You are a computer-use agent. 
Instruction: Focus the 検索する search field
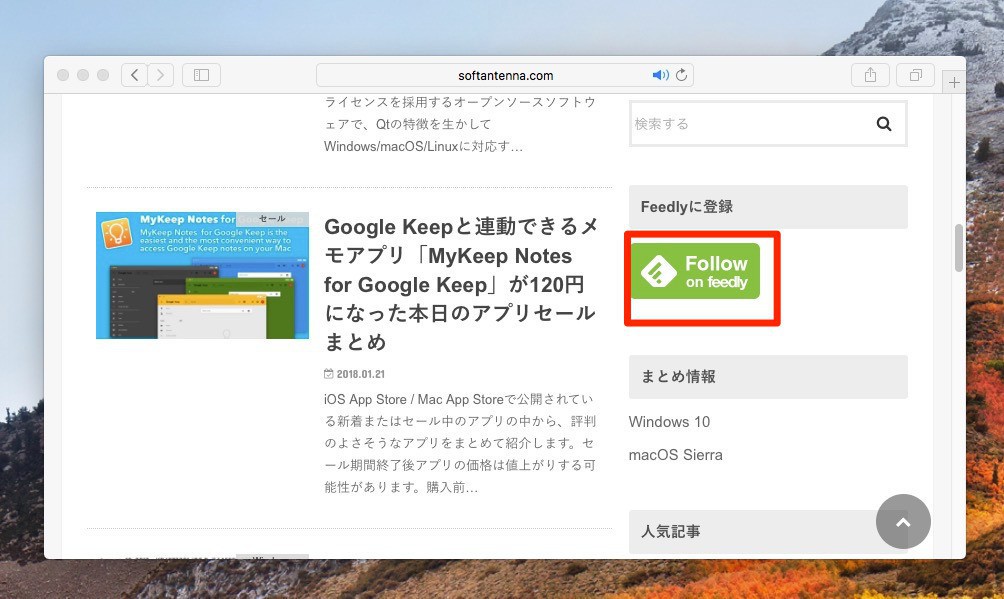click(x=768, y=124)
